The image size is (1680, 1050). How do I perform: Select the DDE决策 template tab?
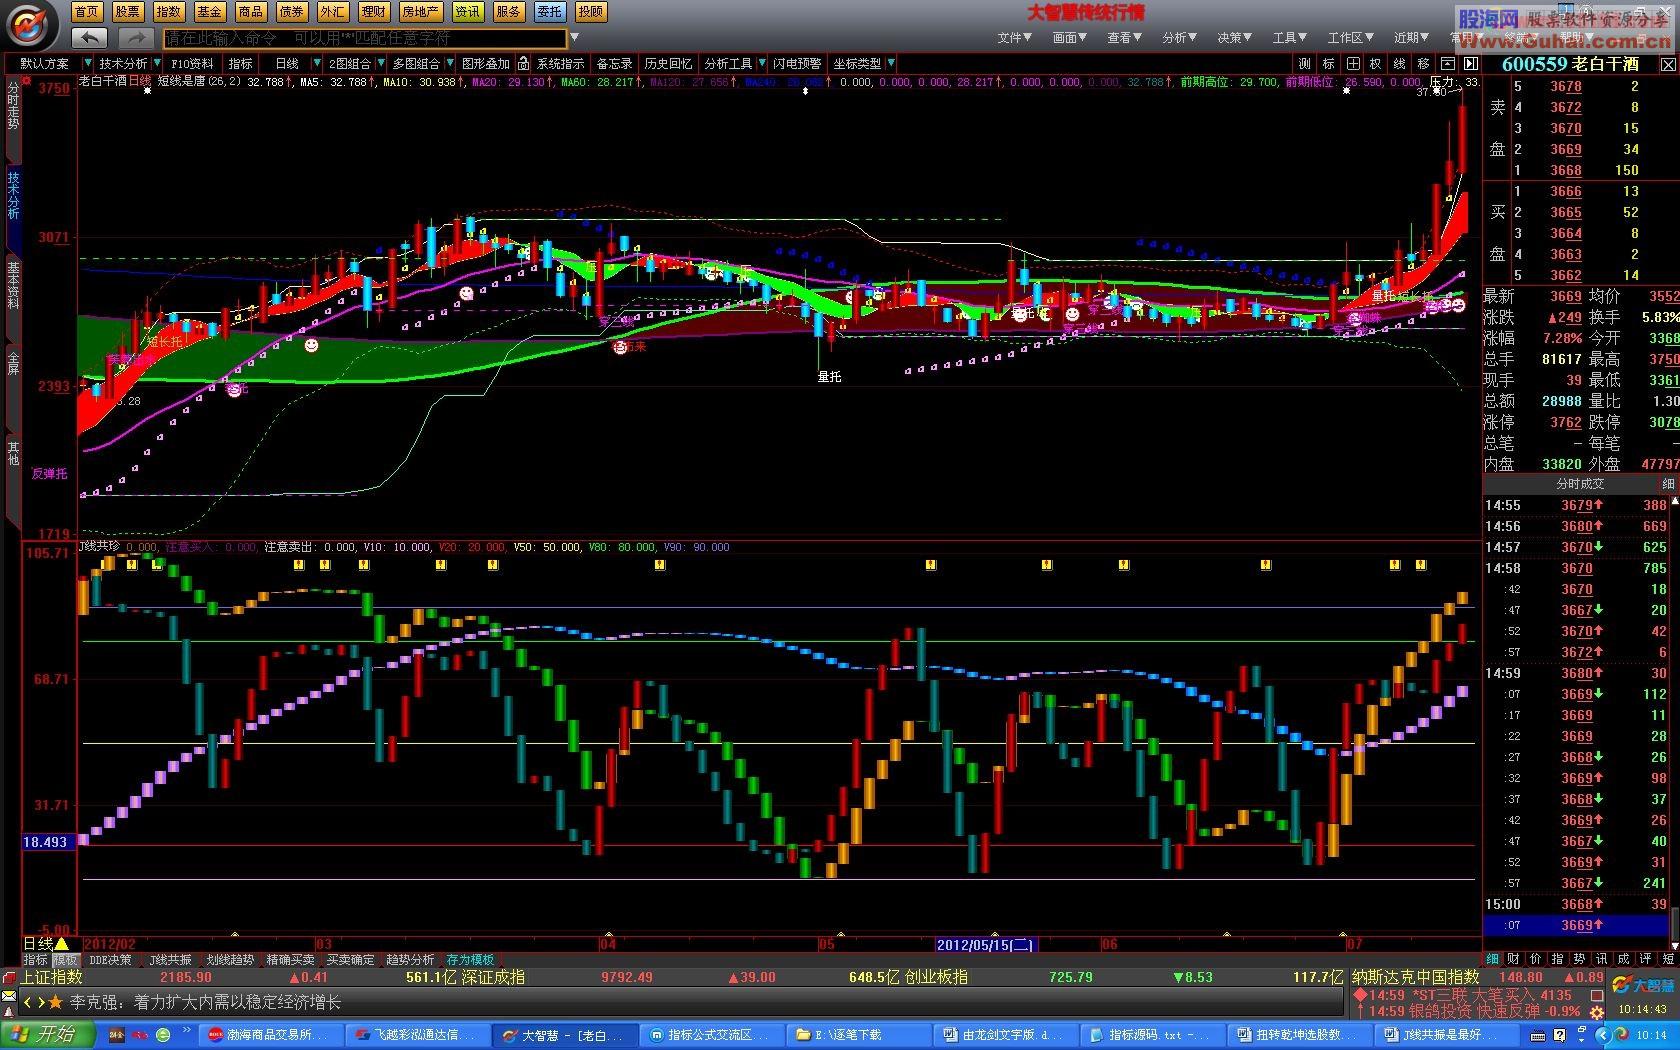click(111, 959)
